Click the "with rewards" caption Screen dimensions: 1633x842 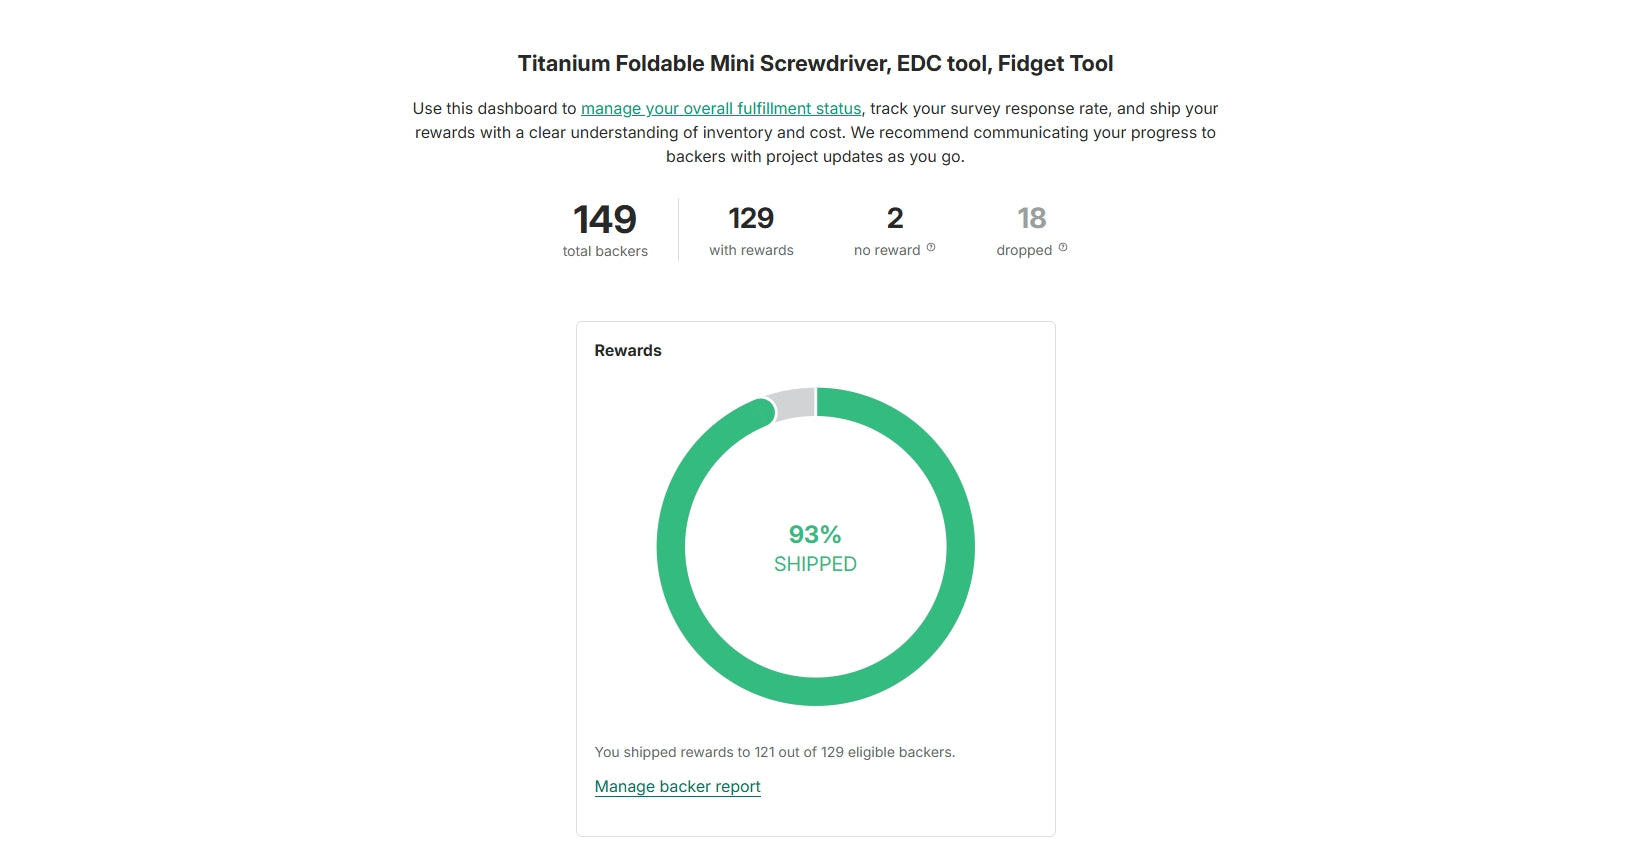(751, 251)
